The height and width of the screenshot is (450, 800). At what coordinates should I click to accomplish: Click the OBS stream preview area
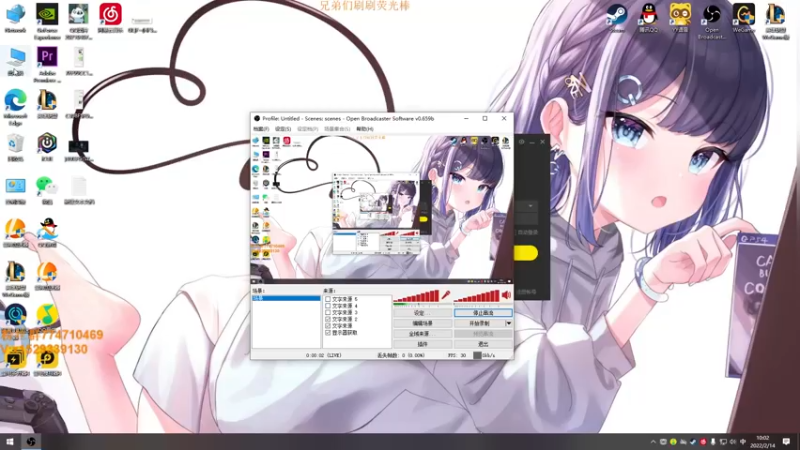[x=382, y=209]
